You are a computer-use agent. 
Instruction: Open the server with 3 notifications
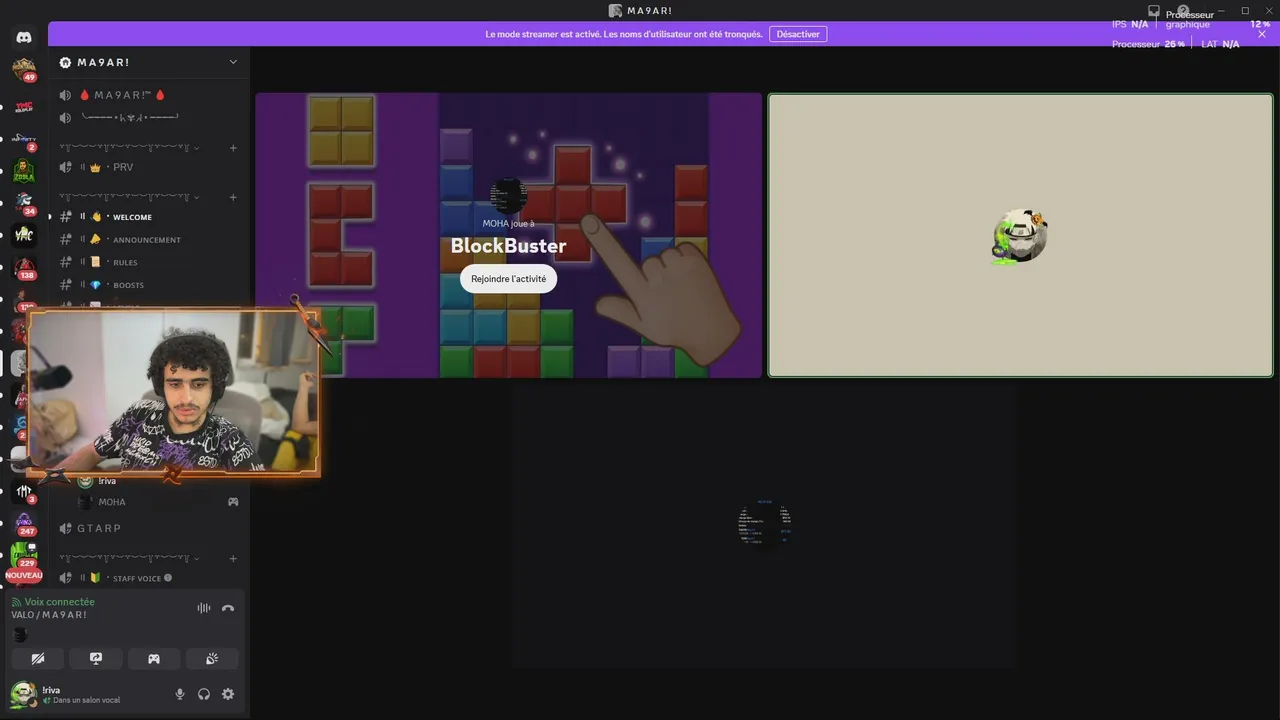click(x=24, y=491)
